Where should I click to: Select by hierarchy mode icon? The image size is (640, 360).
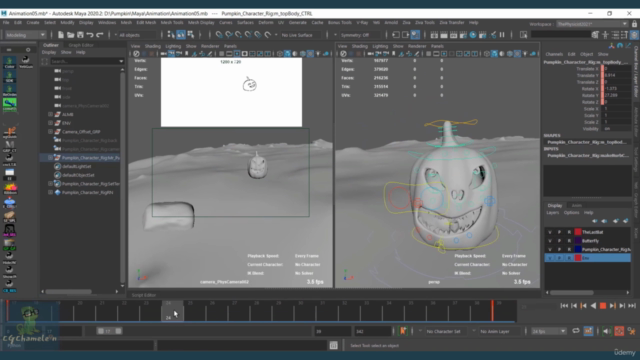(171, 35)
